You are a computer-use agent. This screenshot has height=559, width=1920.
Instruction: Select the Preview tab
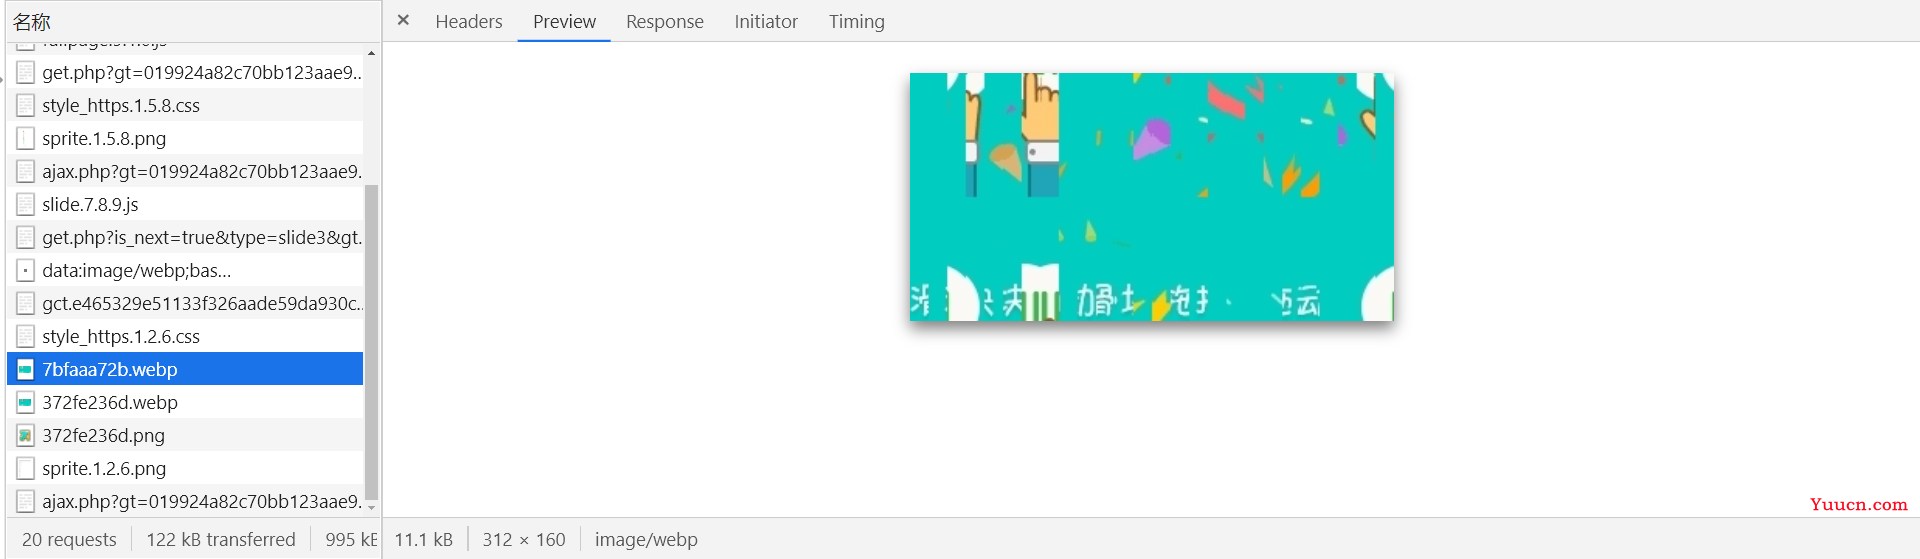click(564, 21)
